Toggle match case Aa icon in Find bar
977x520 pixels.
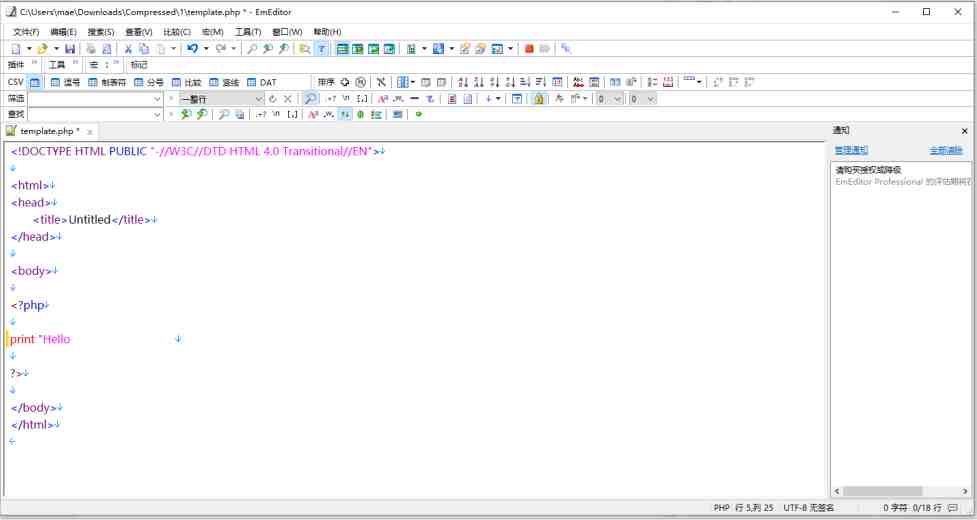(313, 115)
